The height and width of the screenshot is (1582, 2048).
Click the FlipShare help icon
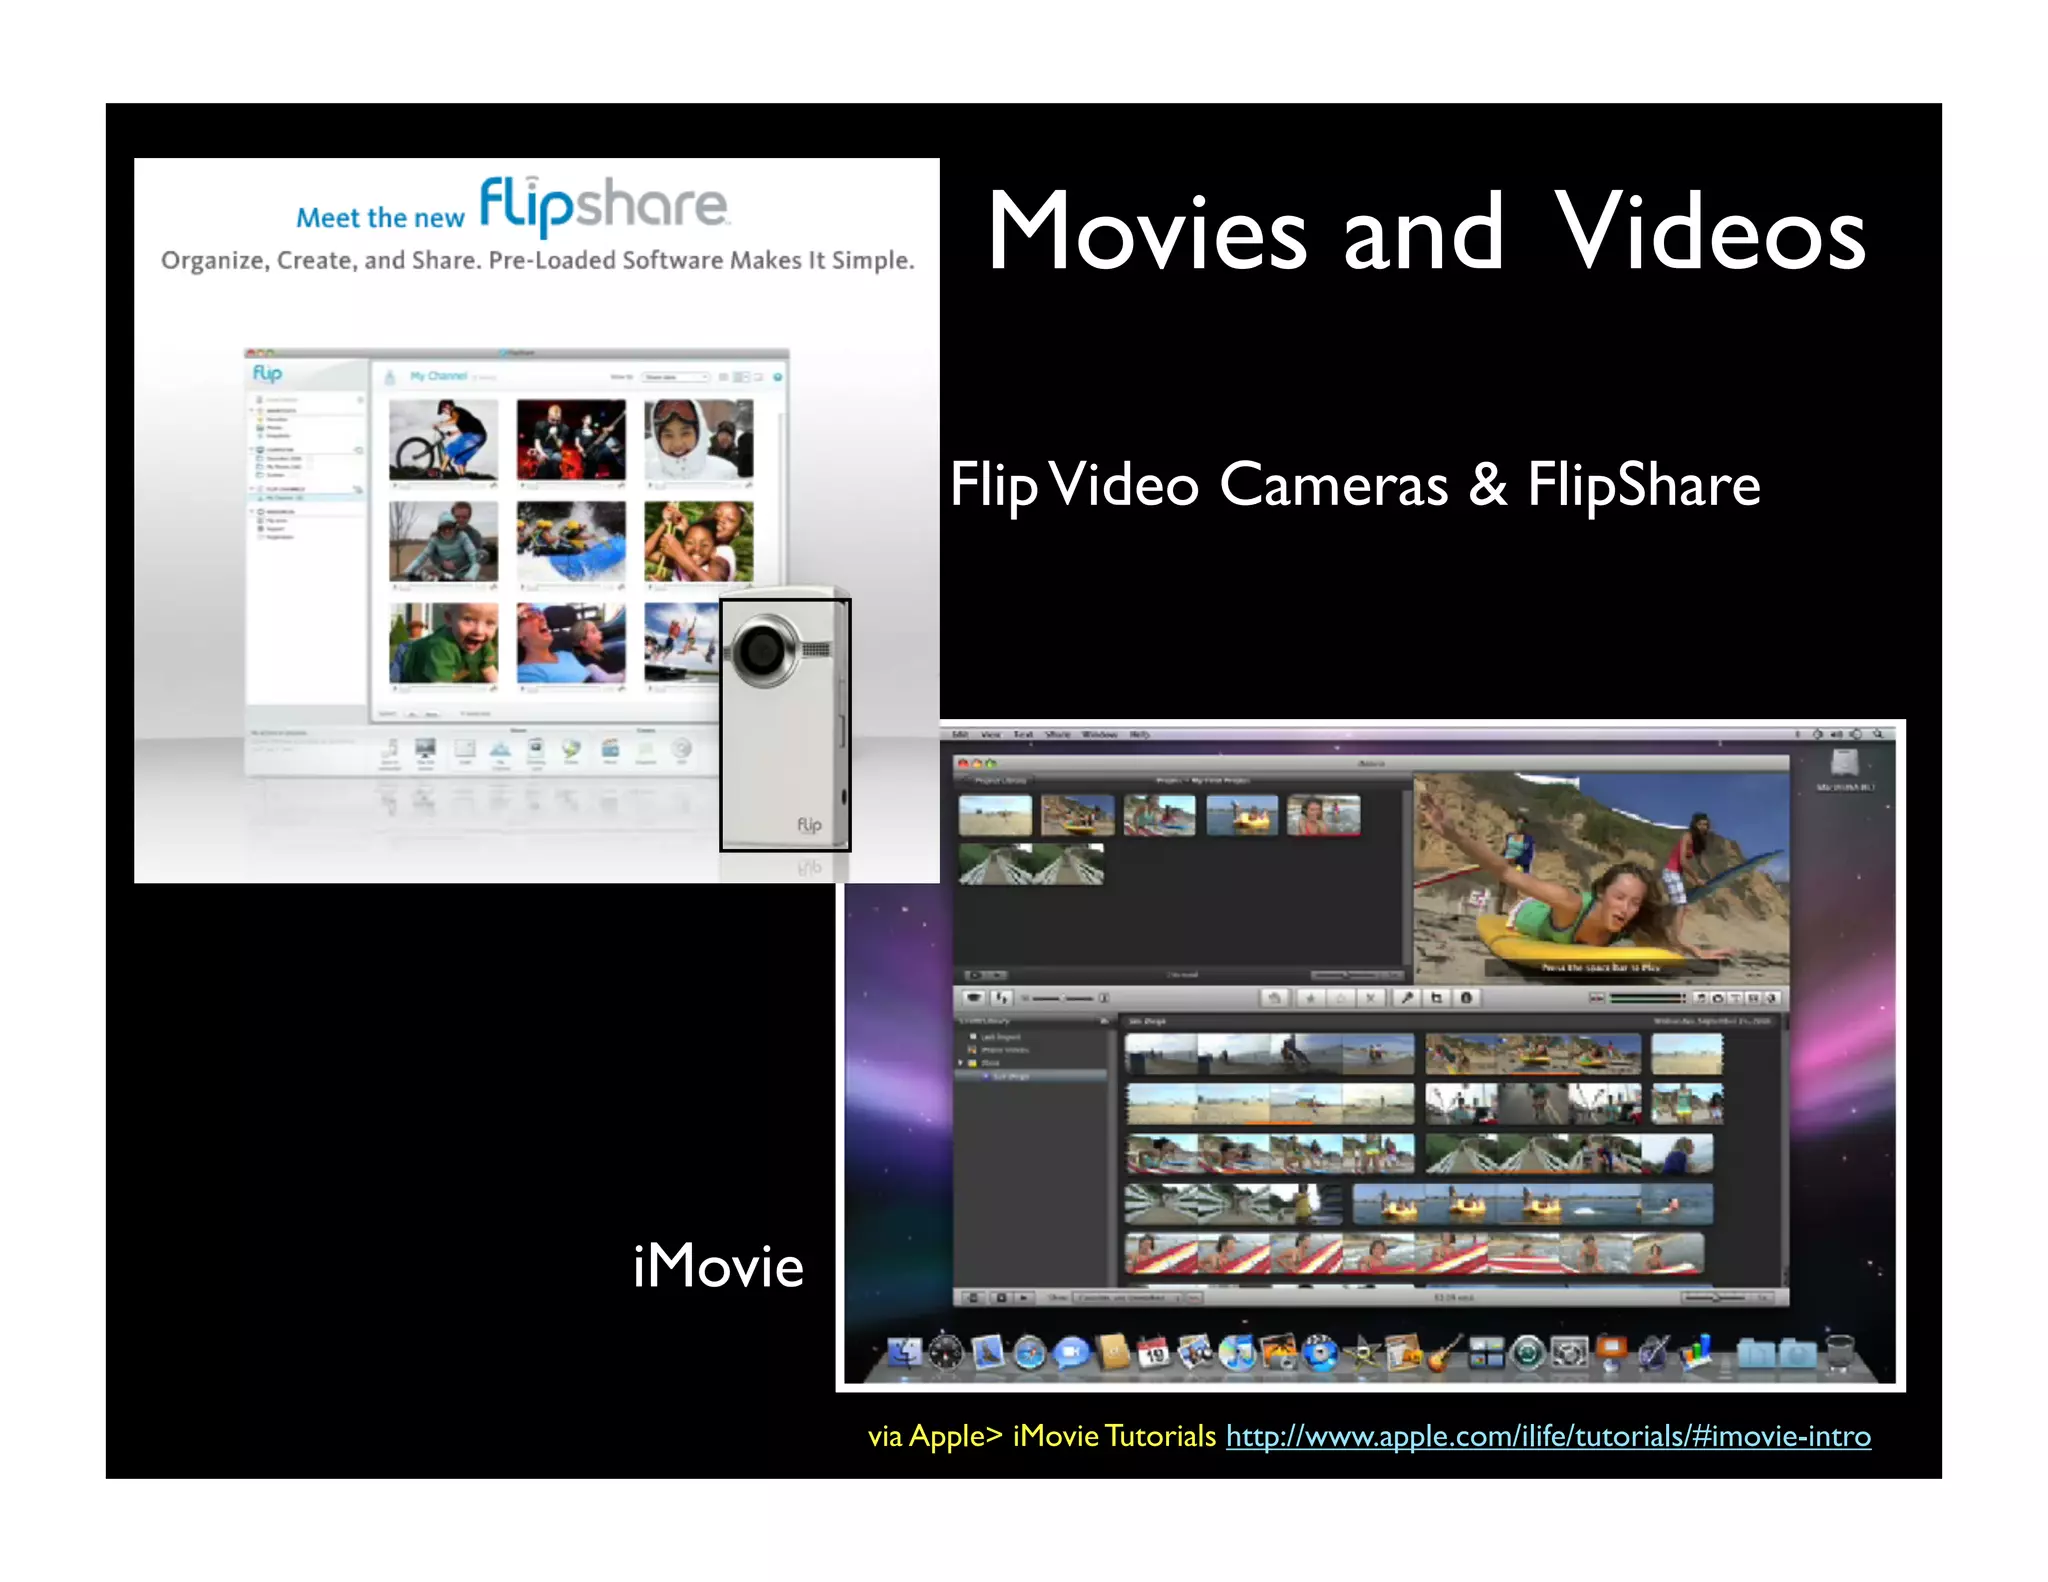click(778, 377)
